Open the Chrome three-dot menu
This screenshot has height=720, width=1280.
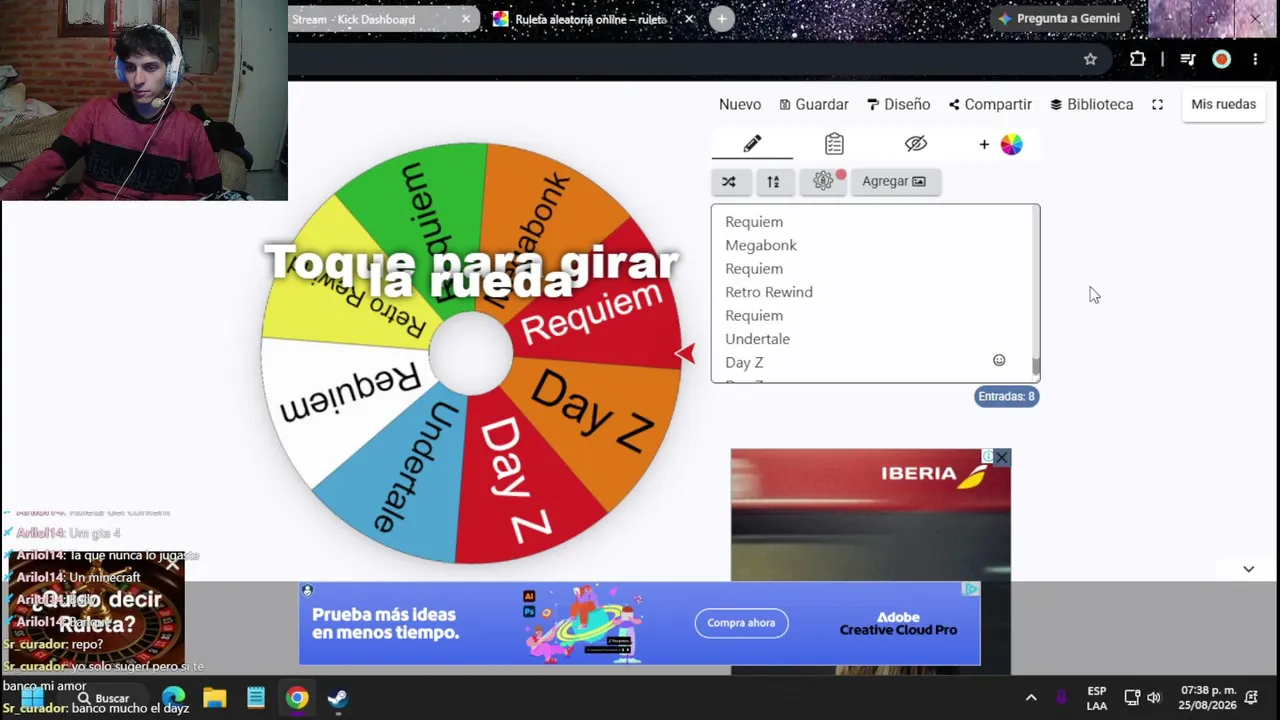click(1255, 59)
